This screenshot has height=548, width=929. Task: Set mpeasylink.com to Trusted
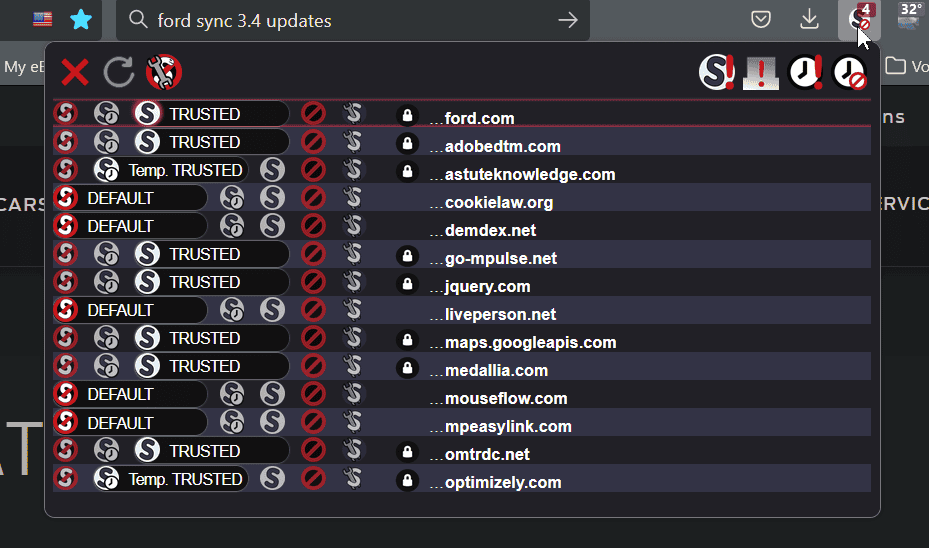273,422
